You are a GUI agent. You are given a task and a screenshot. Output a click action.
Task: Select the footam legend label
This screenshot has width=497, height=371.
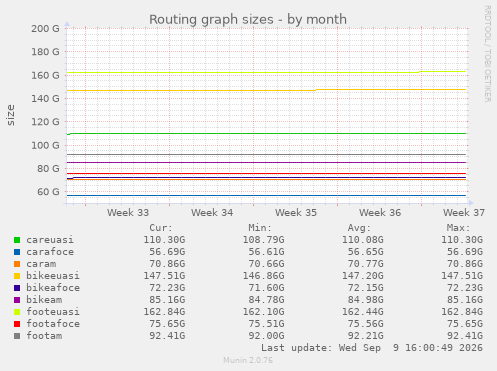(44, 336)
